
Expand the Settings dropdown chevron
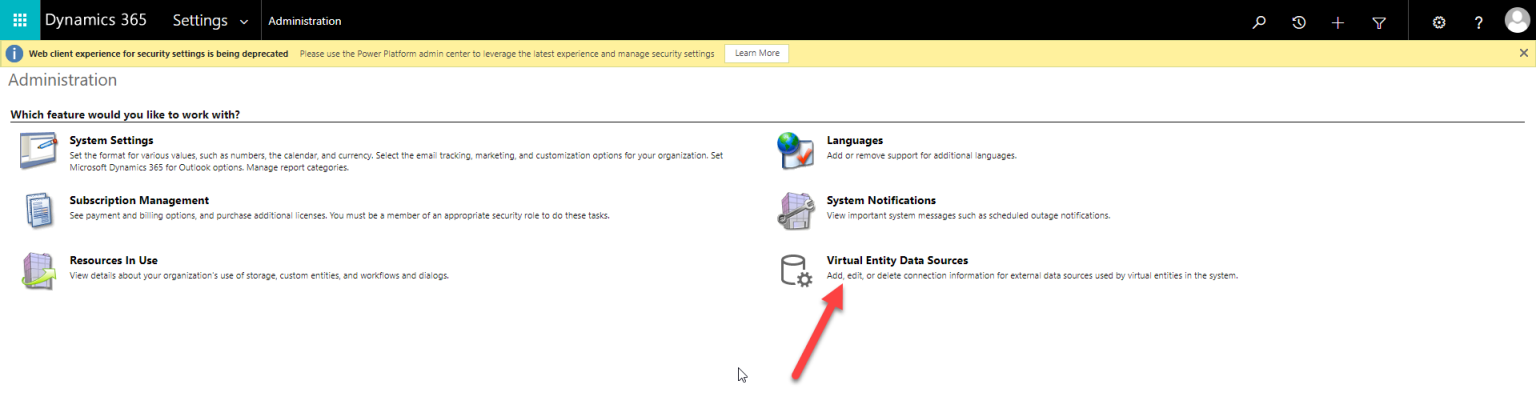[x=245, y=21]
